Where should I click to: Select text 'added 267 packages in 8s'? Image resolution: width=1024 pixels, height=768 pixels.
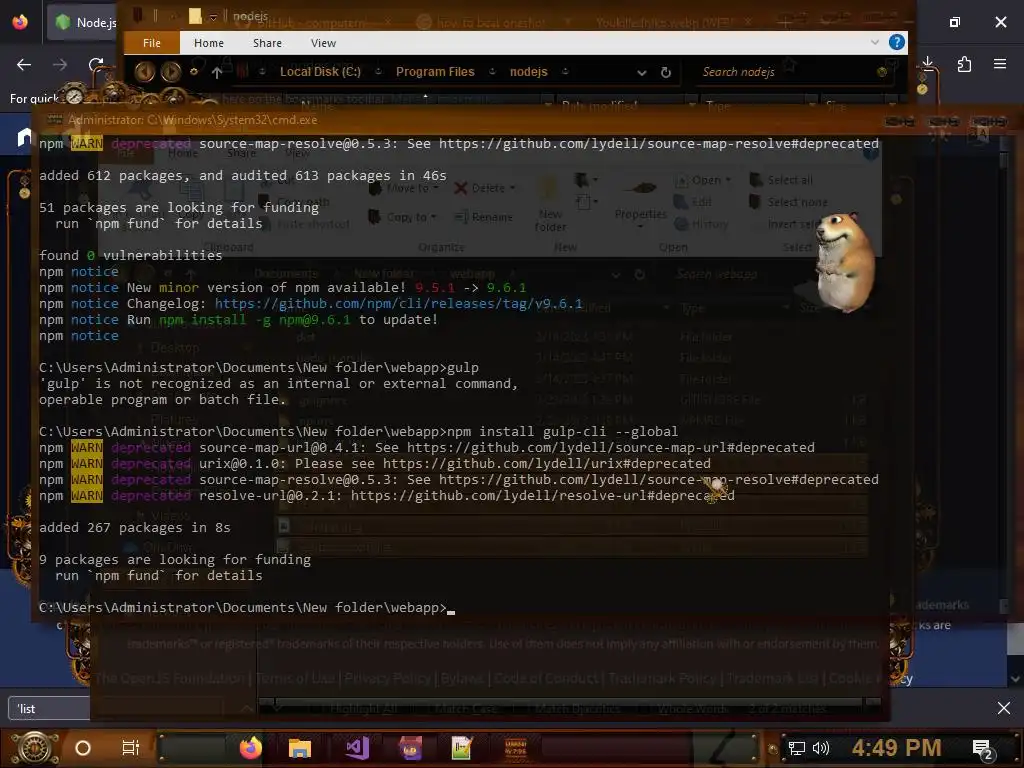(x=135, y=528)
